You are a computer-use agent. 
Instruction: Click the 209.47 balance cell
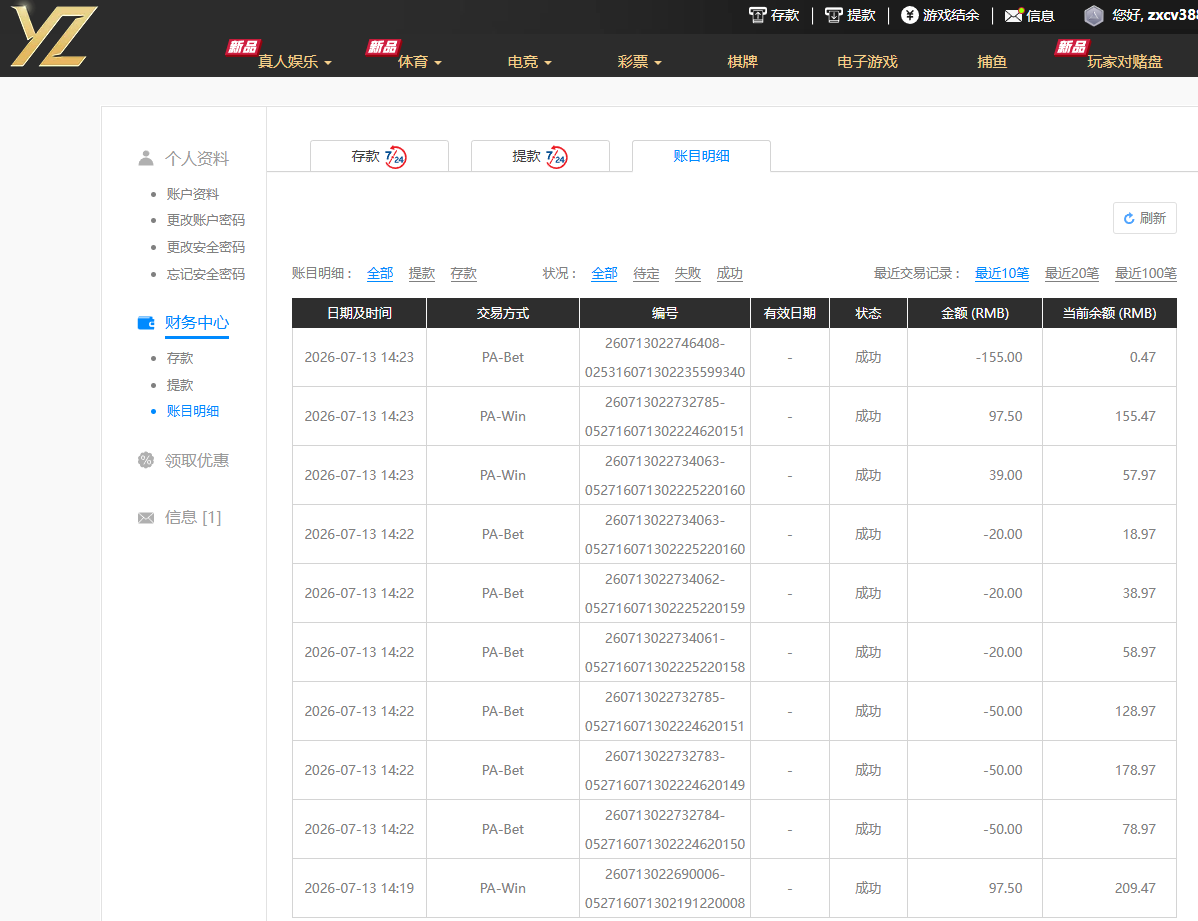[1109, 888]
